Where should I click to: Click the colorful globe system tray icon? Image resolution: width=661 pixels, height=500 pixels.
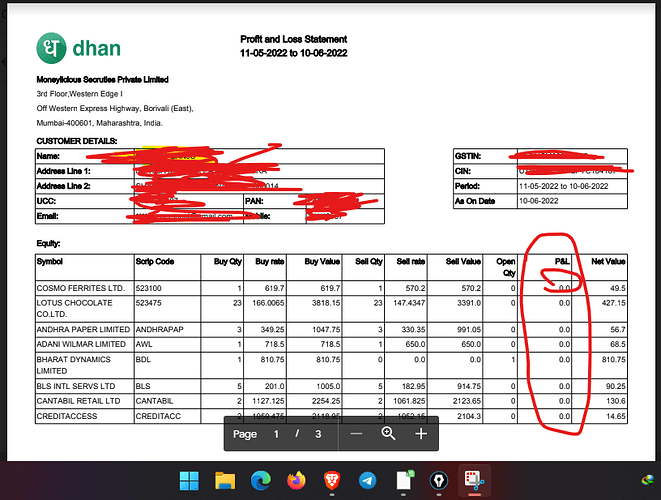pyautogui.click(x=648, y=480)
